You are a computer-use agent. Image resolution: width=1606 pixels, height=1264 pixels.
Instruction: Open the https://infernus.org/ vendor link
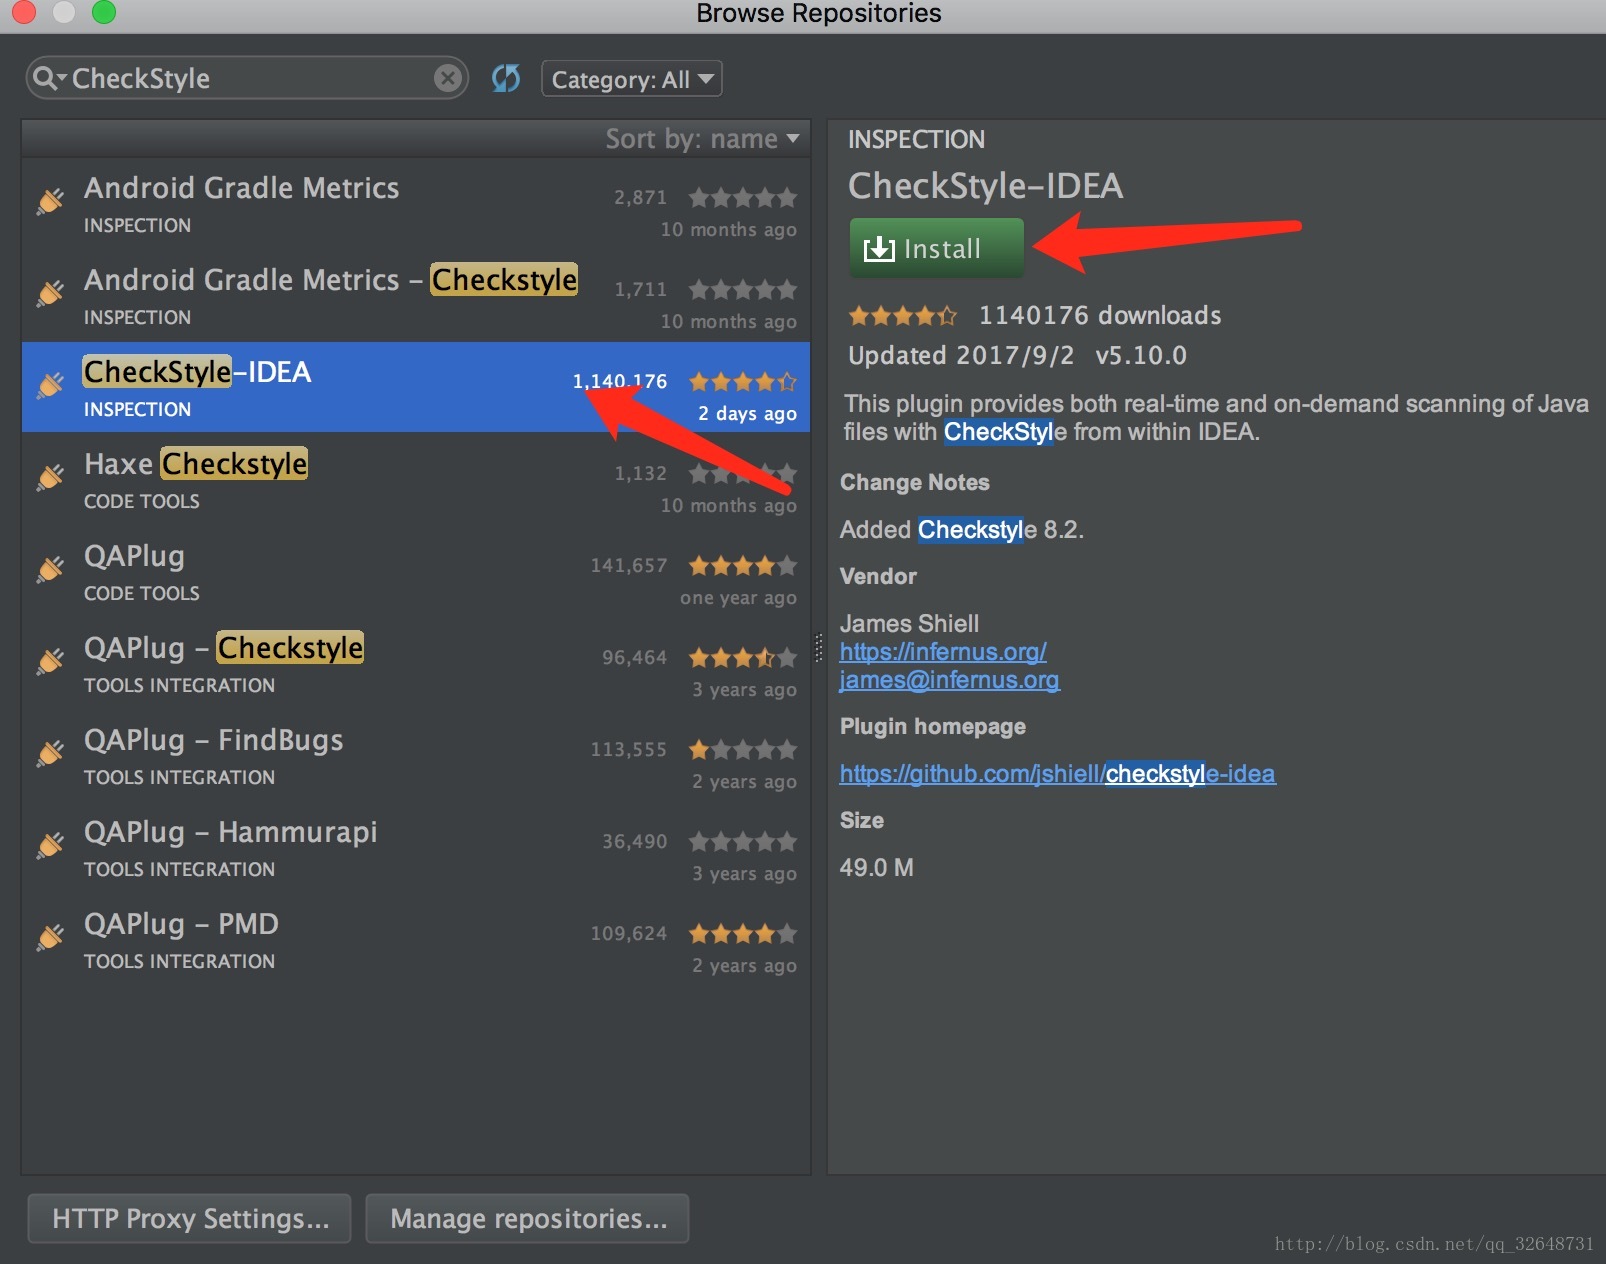[x=943, y=652]
